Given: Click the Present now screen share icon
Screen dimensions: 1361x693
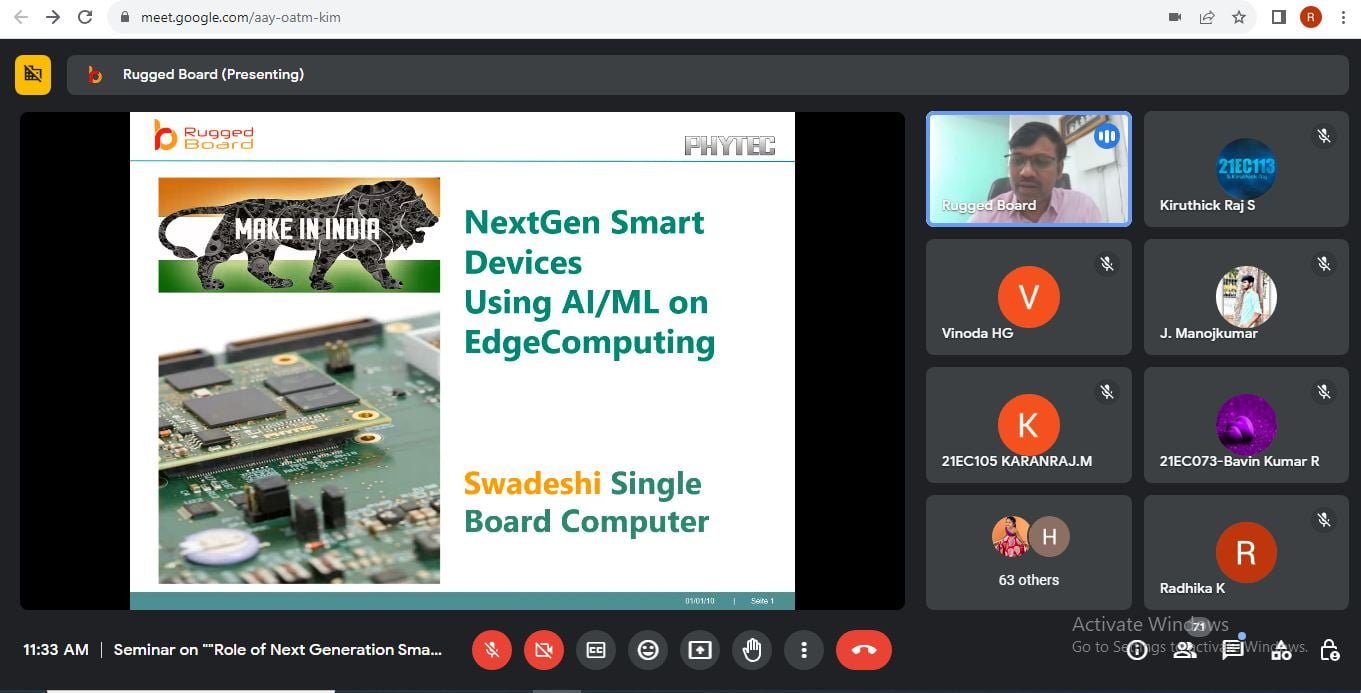Looking at the screenshot, I should [700, 650].
